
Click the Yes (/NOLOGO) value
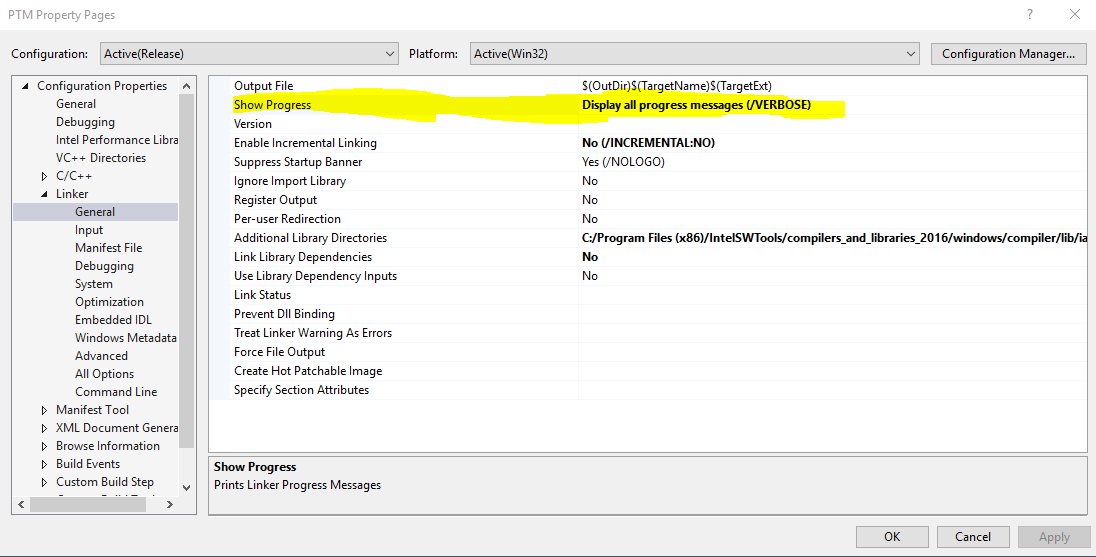pos(623,161)
